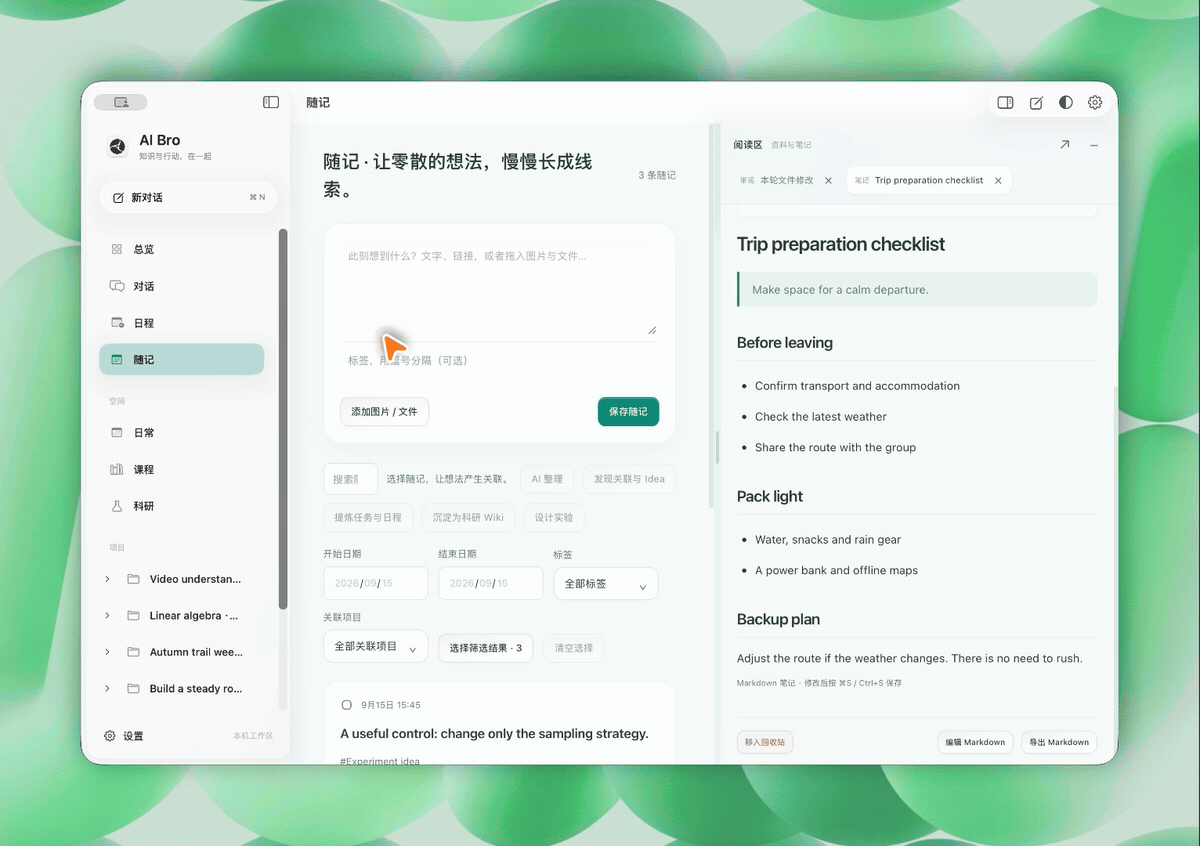The image size is (1200, 846).
Task: Open 课程 space in sidebar
Action: point(182,469)
